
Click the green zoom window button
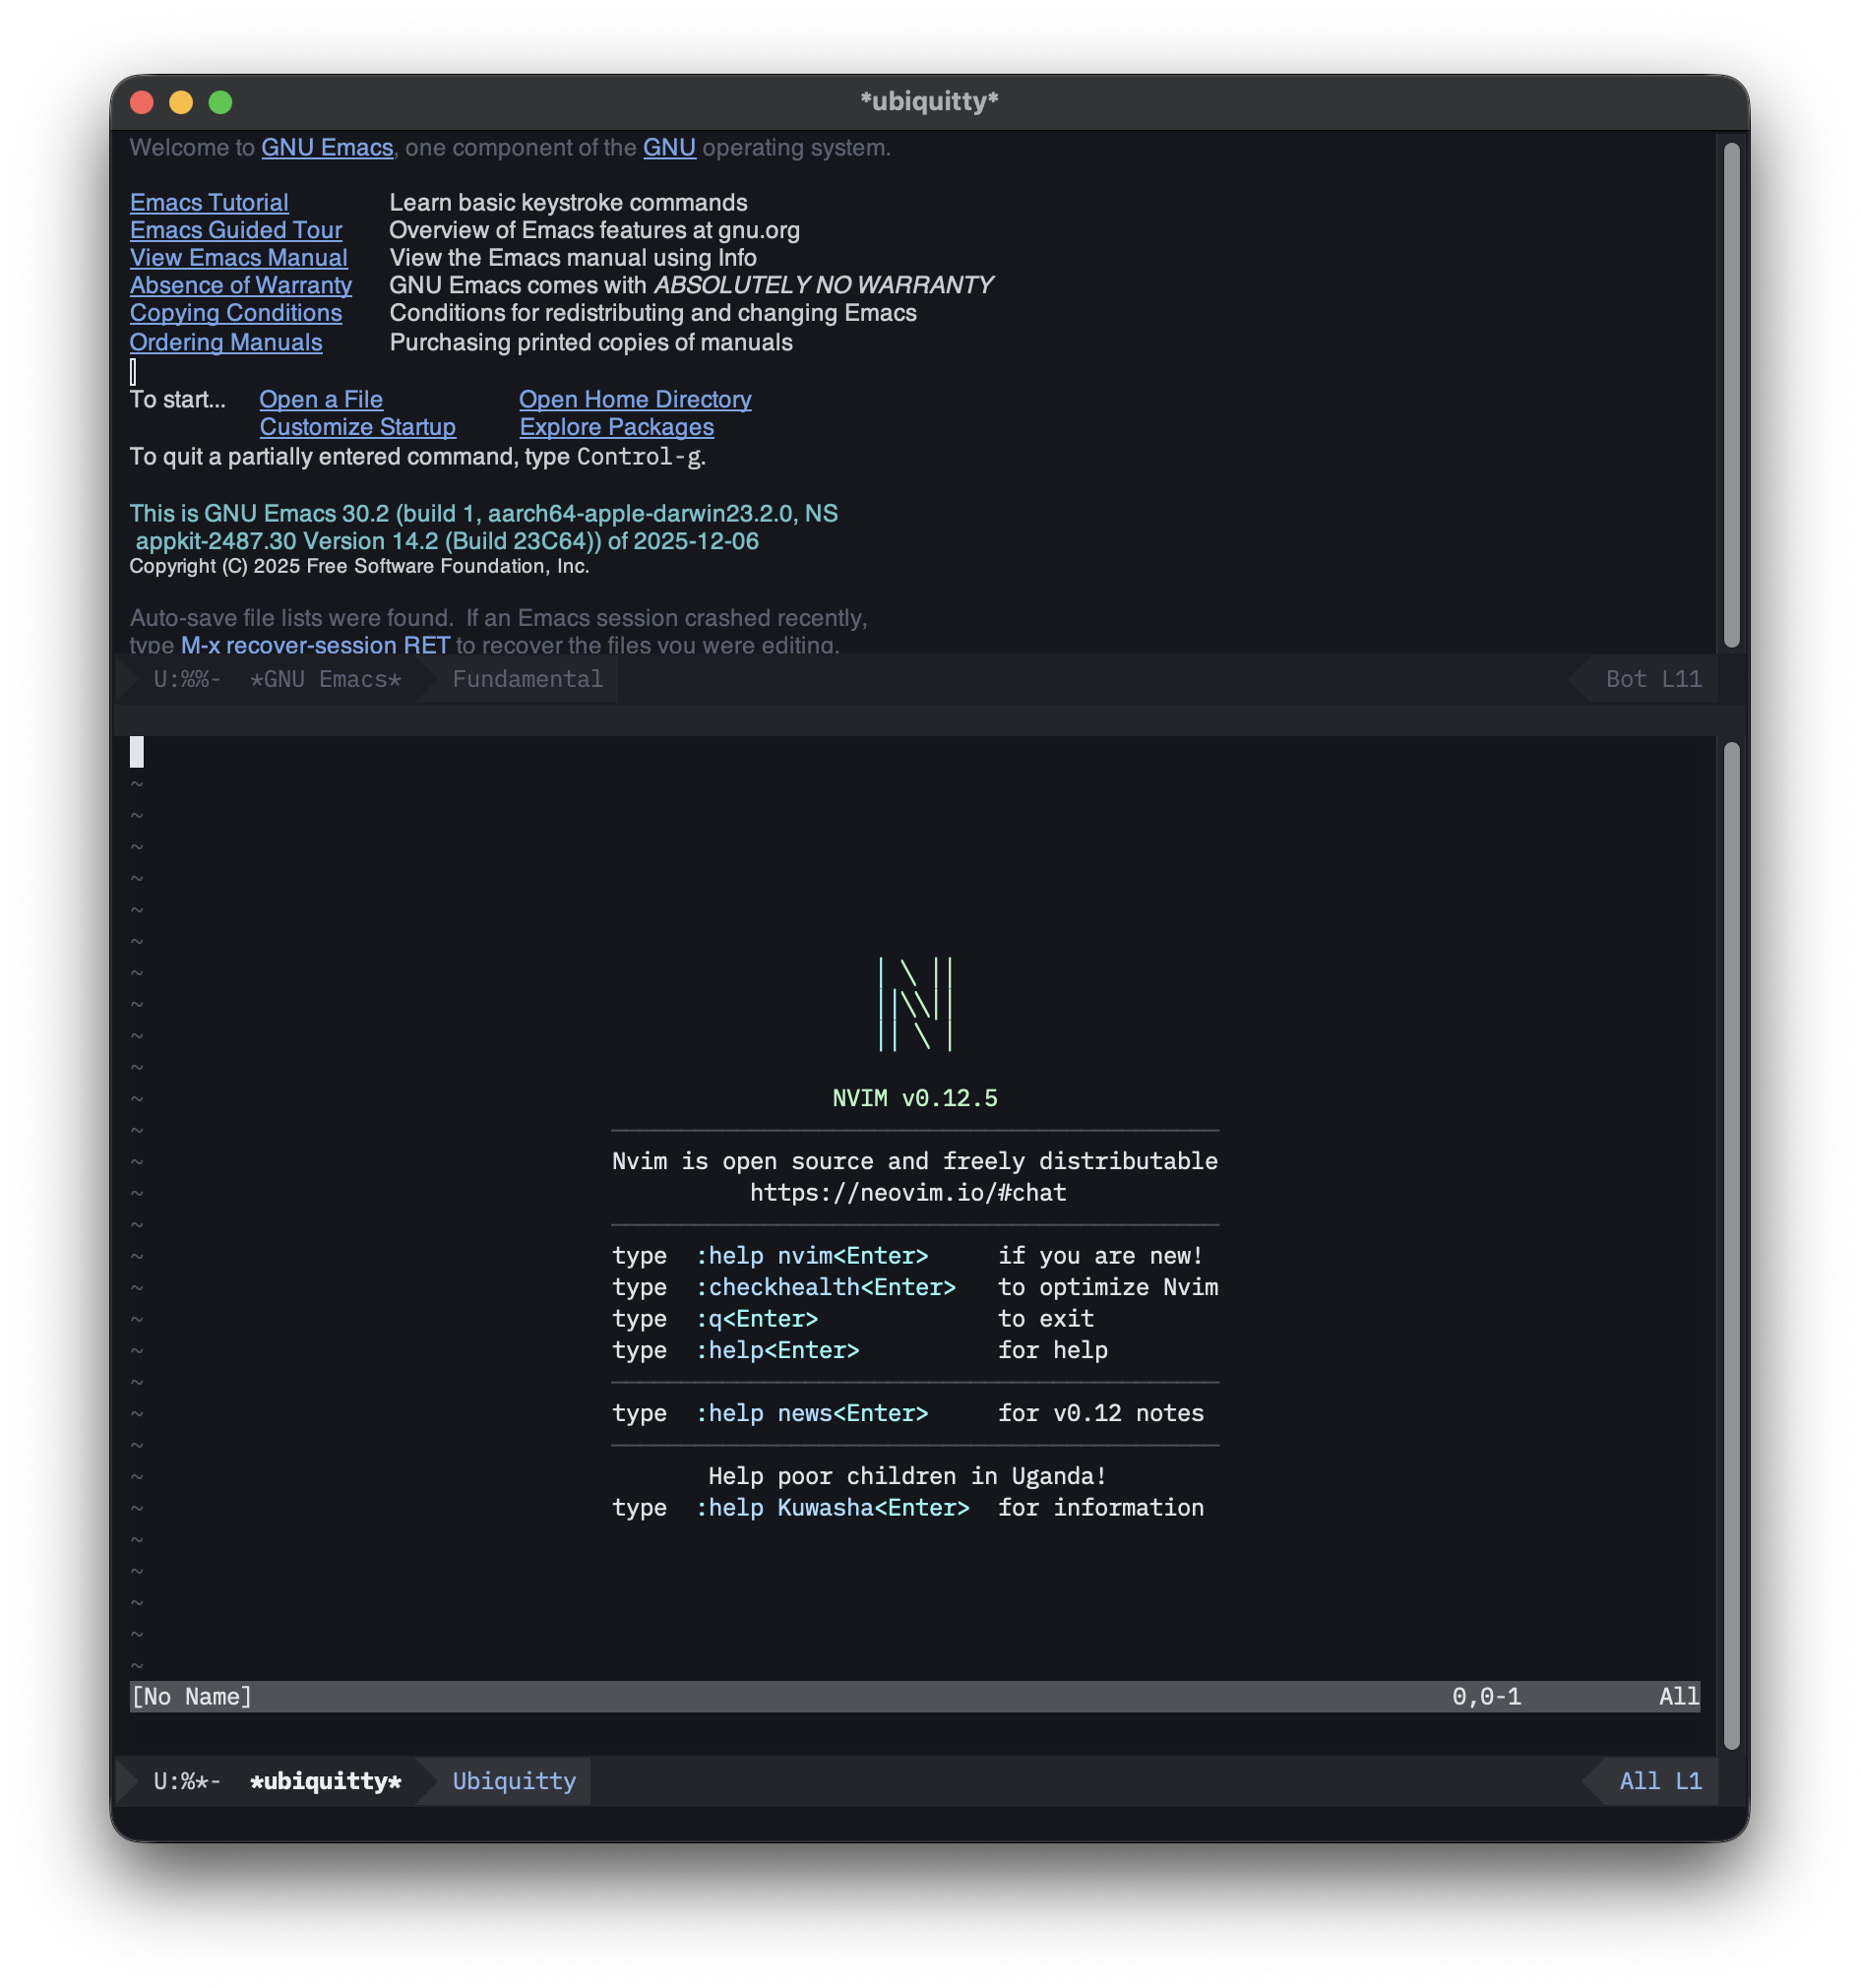tap(221, 102)
